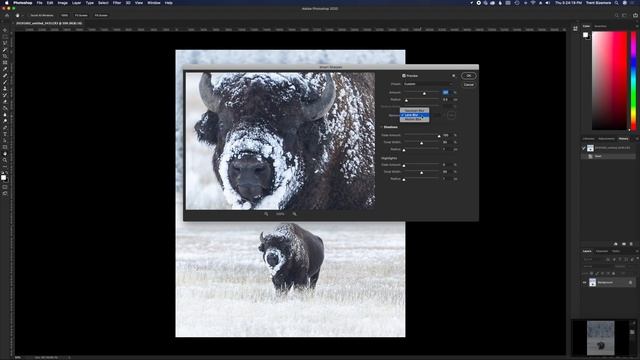Select the Lasso tool
Viewport: 640px width, 360px height.
[5, 43]
